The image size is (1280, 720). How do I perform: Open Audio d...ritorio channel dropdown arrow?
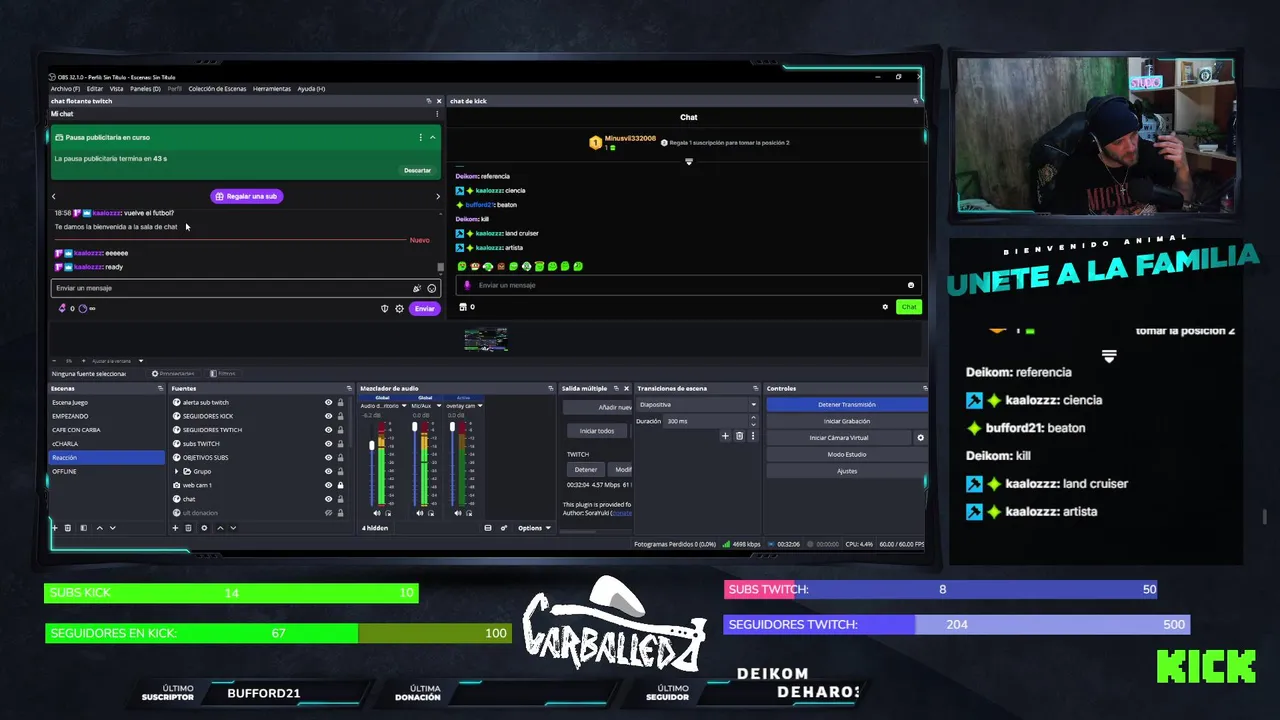(x=405, y=406)
